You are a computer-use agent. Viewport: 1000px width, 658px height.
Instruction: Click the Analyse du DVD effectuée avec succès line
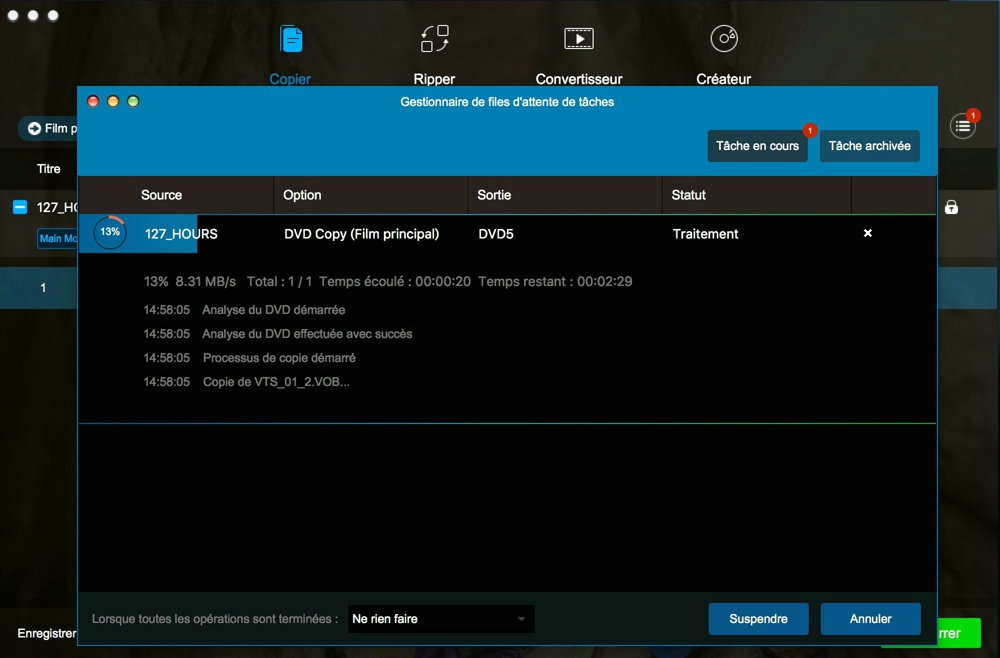307,334
